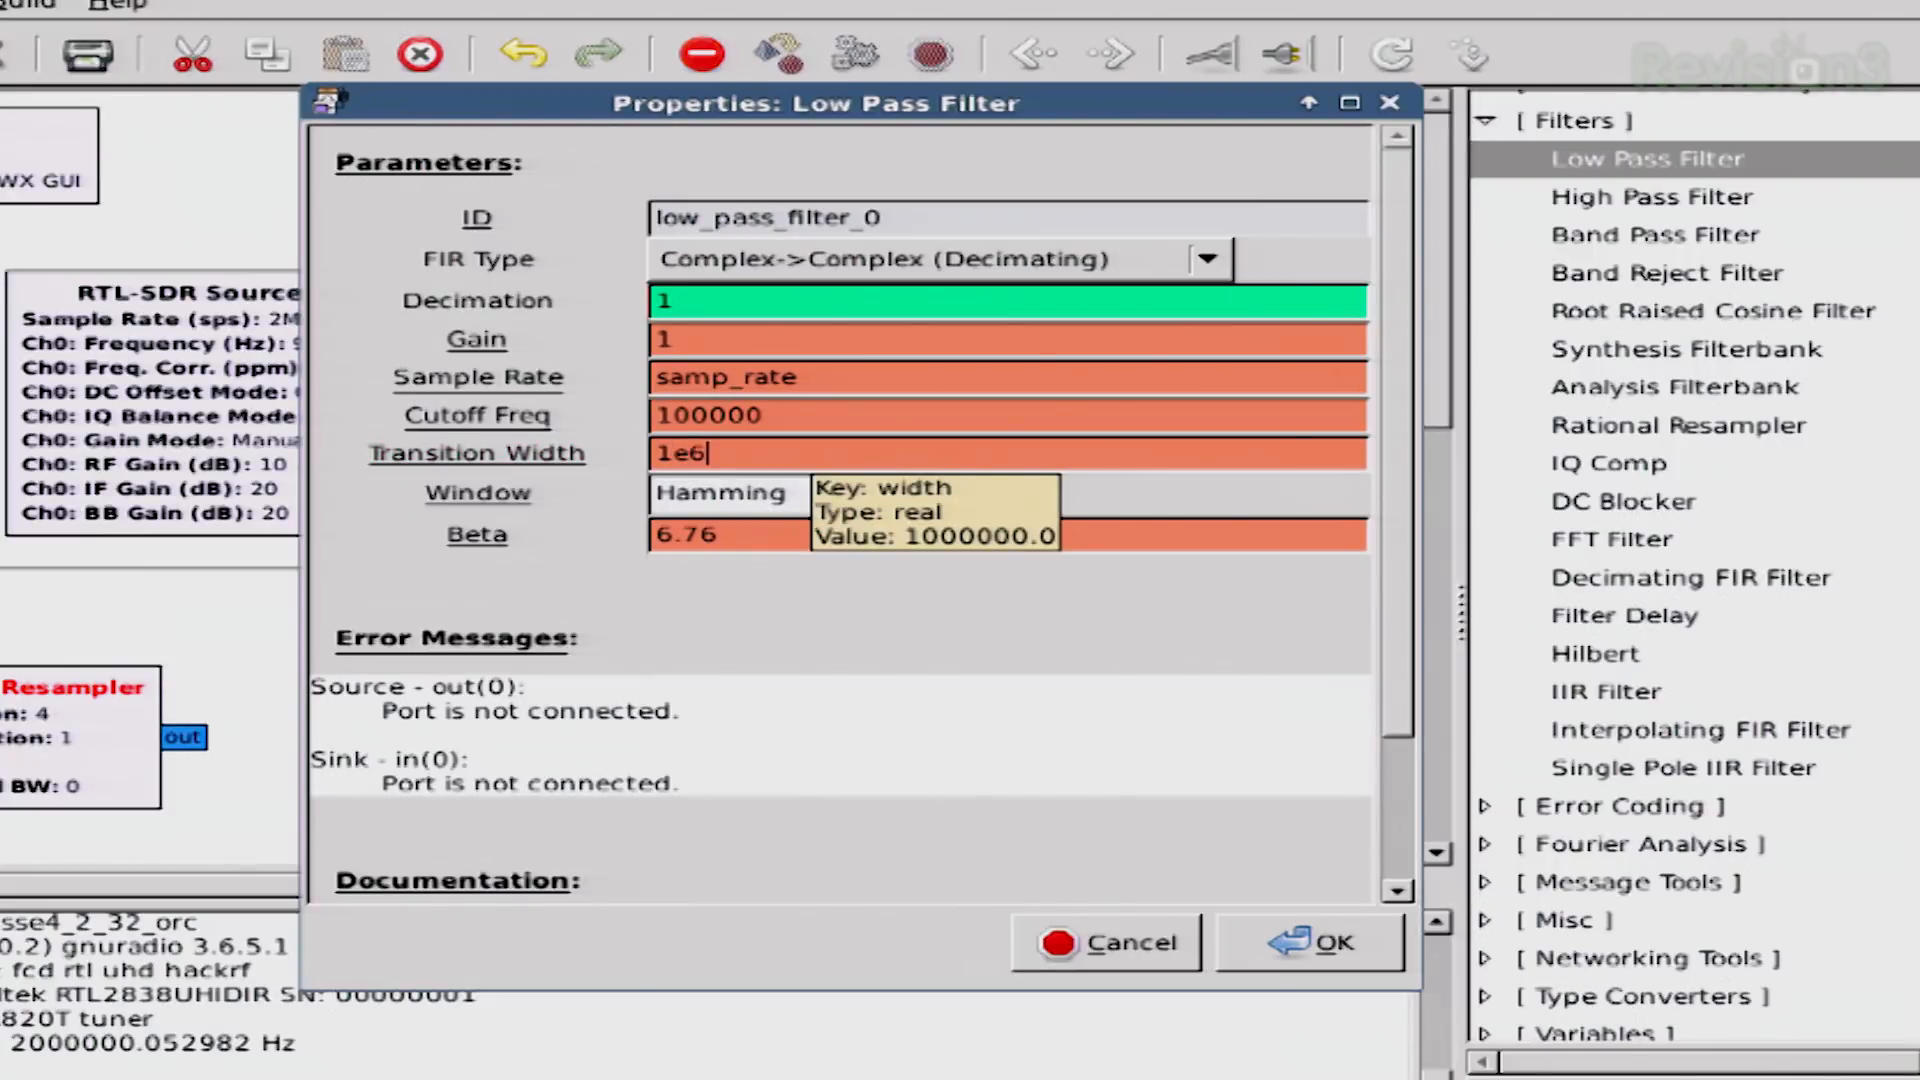Click the Copy toolbar icon
The width and height of the screenshot is (1920, 1080).
click(267, 54)
